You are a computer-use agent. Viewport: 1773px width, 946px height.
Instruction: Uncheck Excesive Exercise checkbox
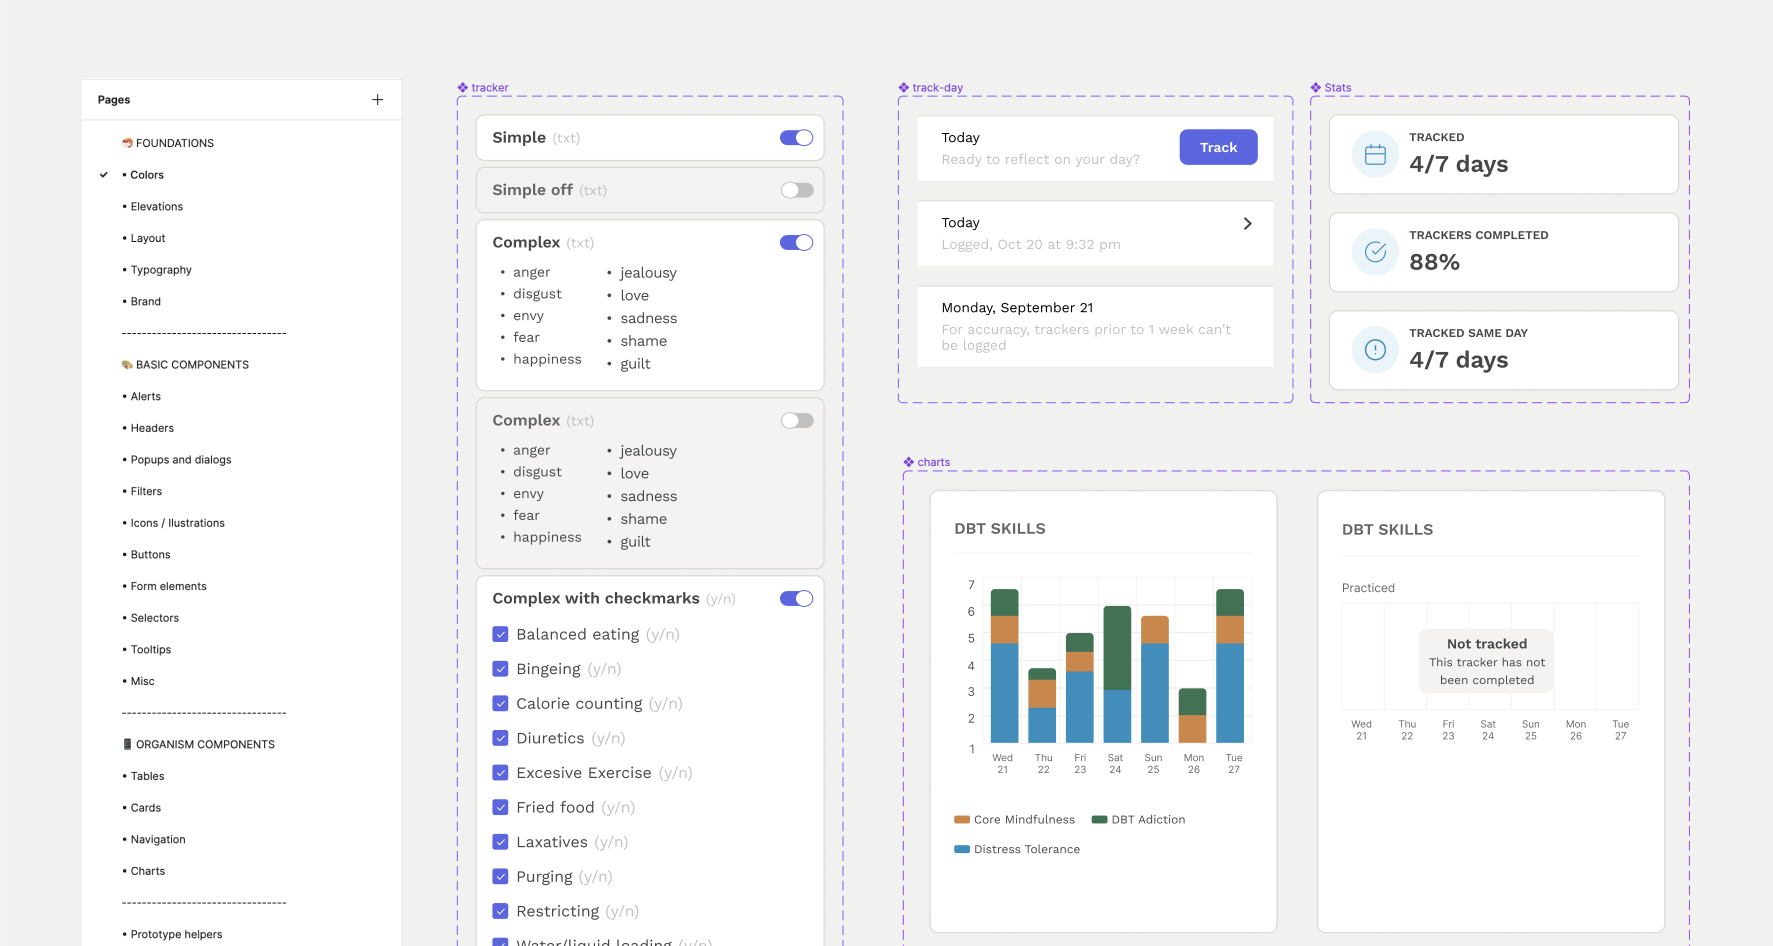(x=501, y=773)
